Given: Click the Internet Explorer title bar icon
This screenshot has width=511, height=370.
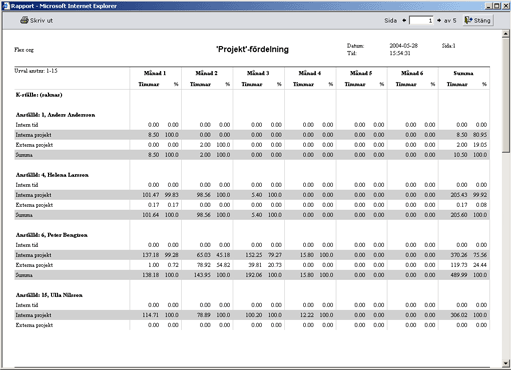Looking at the screenshot, I should pyautogui.click(x=6, y=6).
